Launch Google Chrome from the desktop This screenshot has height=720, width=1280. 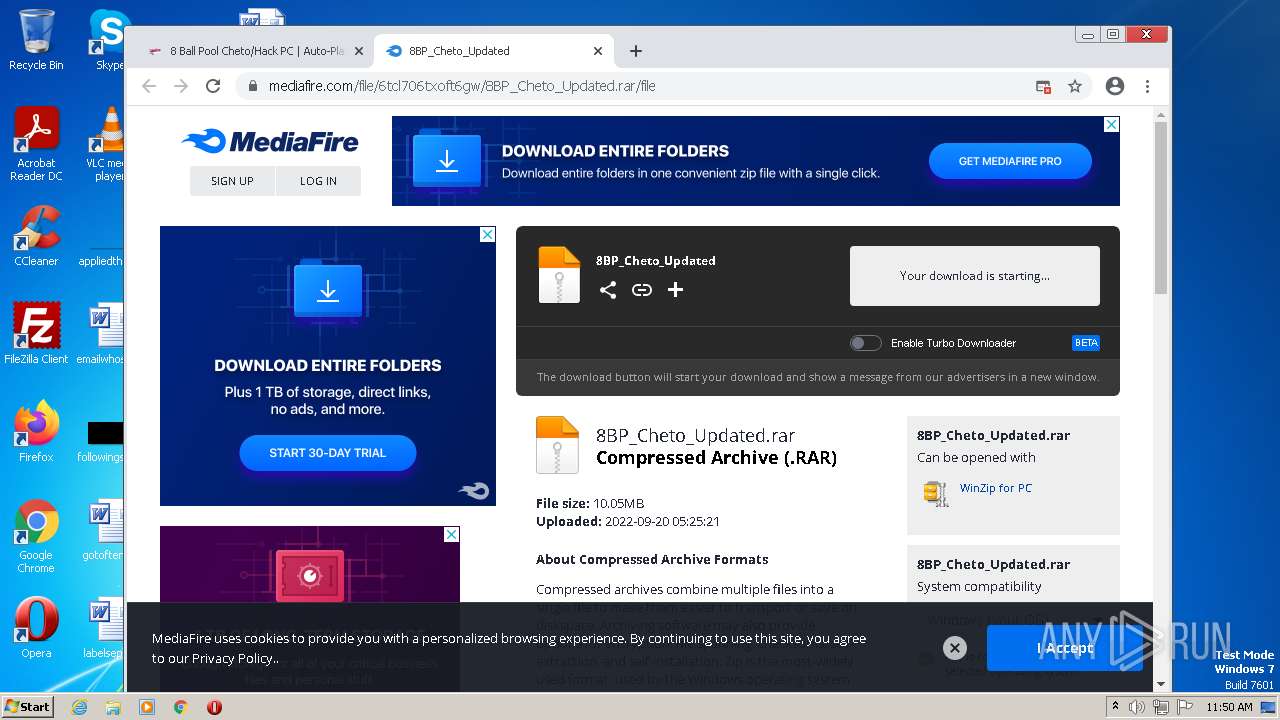[36, 537]
